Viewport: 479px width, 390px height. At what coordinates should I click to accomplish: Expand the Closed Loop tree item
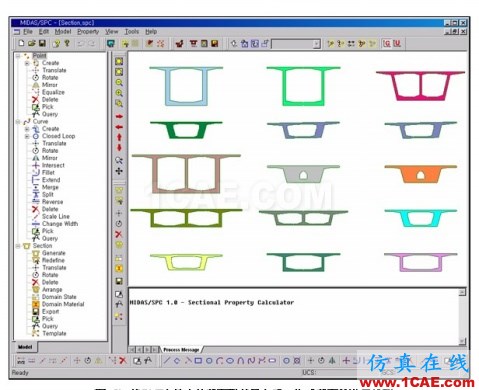point(27,136)
